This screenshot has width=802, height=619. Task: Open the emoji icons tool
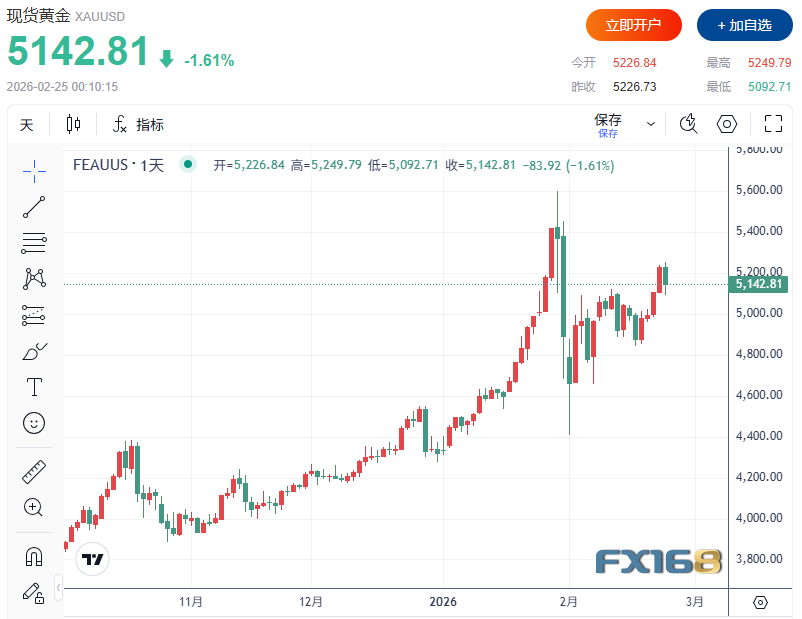click(x=34, y=423)
